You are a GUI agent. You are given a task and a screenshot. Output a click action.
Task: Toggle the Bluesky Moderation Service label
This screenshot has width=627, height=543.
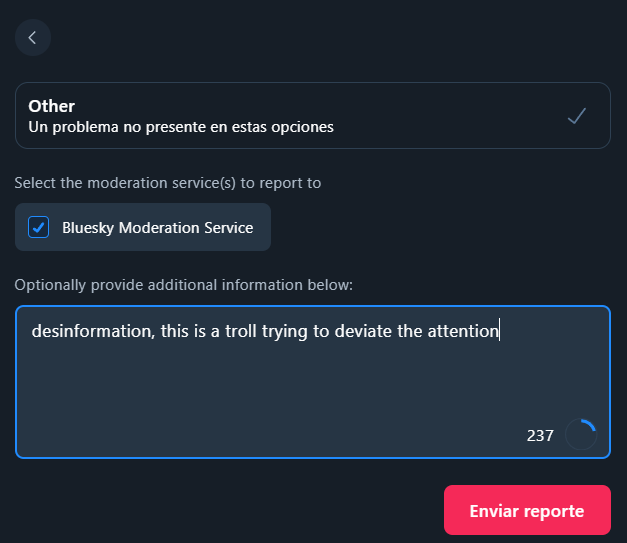tap(157, 227)
